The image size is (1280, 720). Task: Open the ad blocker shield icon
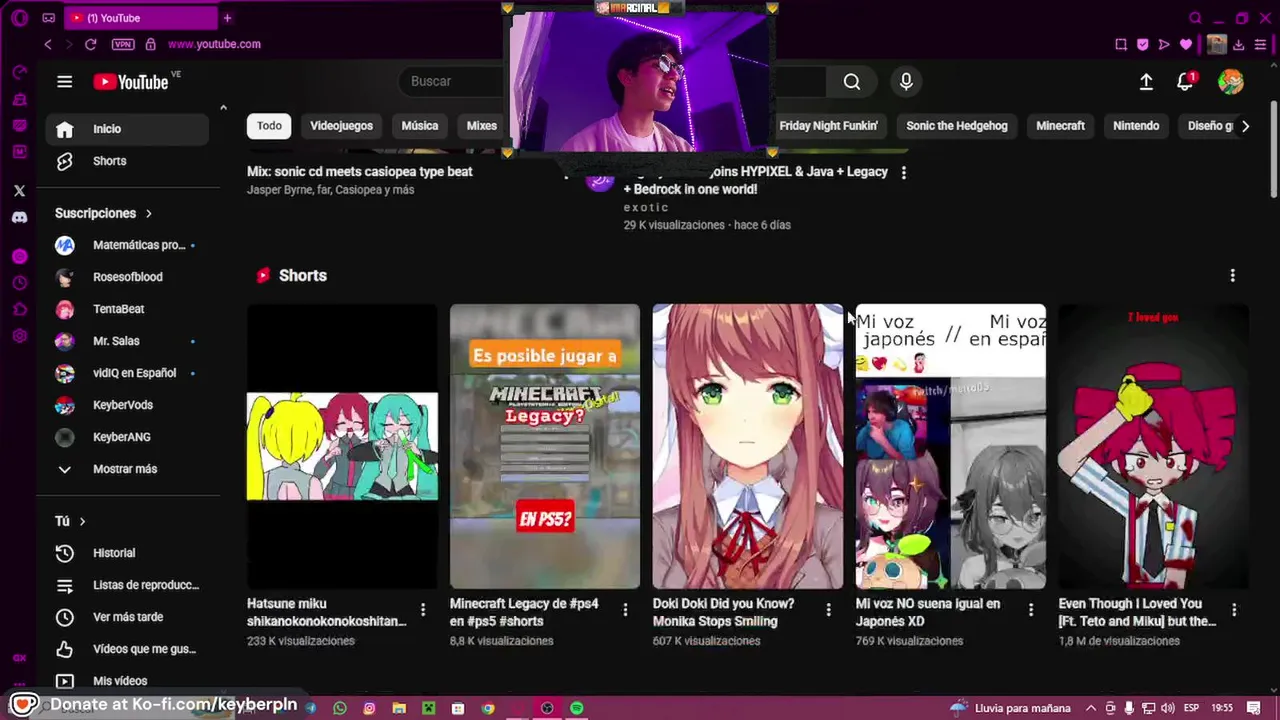pos(1143,44)
